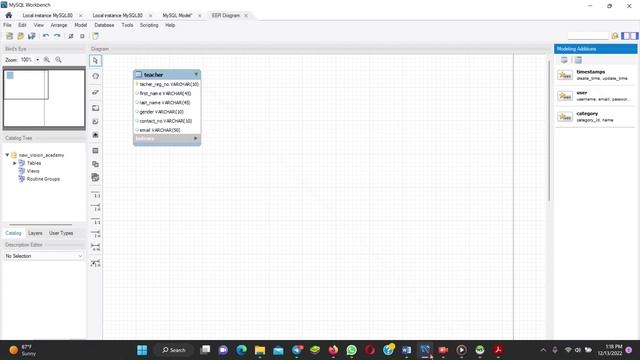The width and height of the screenshot is (640, 360).
Task: Collapse the new_vision_academy schema node
Action: click(7, 155)
